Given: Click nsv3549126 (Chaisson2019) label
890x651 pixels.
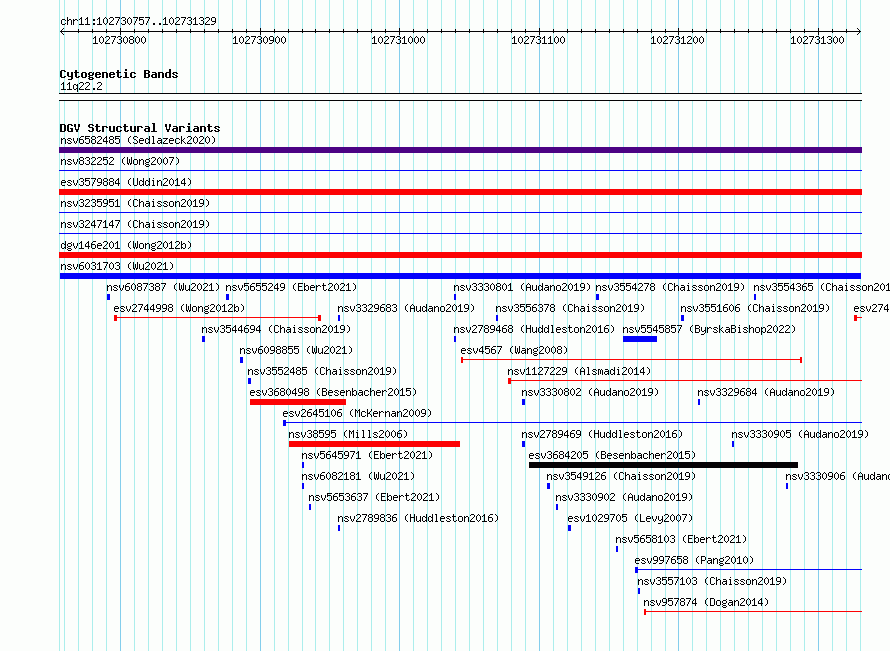Looking at the screenshot, I should [x=620, y=476].
